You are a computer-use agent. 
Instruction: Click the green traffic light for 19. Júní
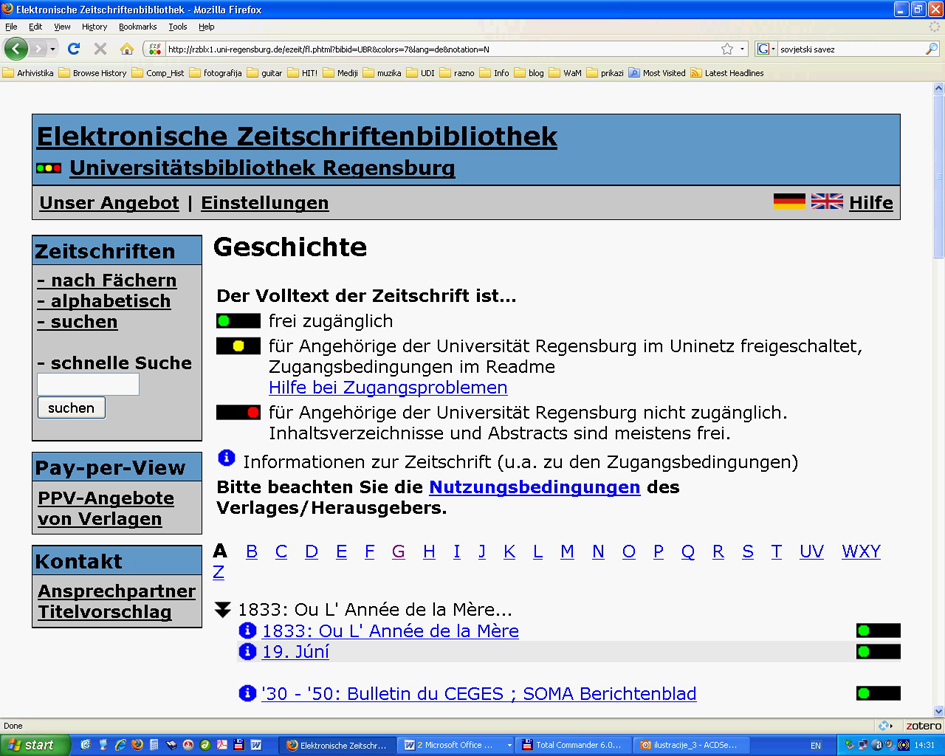tap(877, 652)
